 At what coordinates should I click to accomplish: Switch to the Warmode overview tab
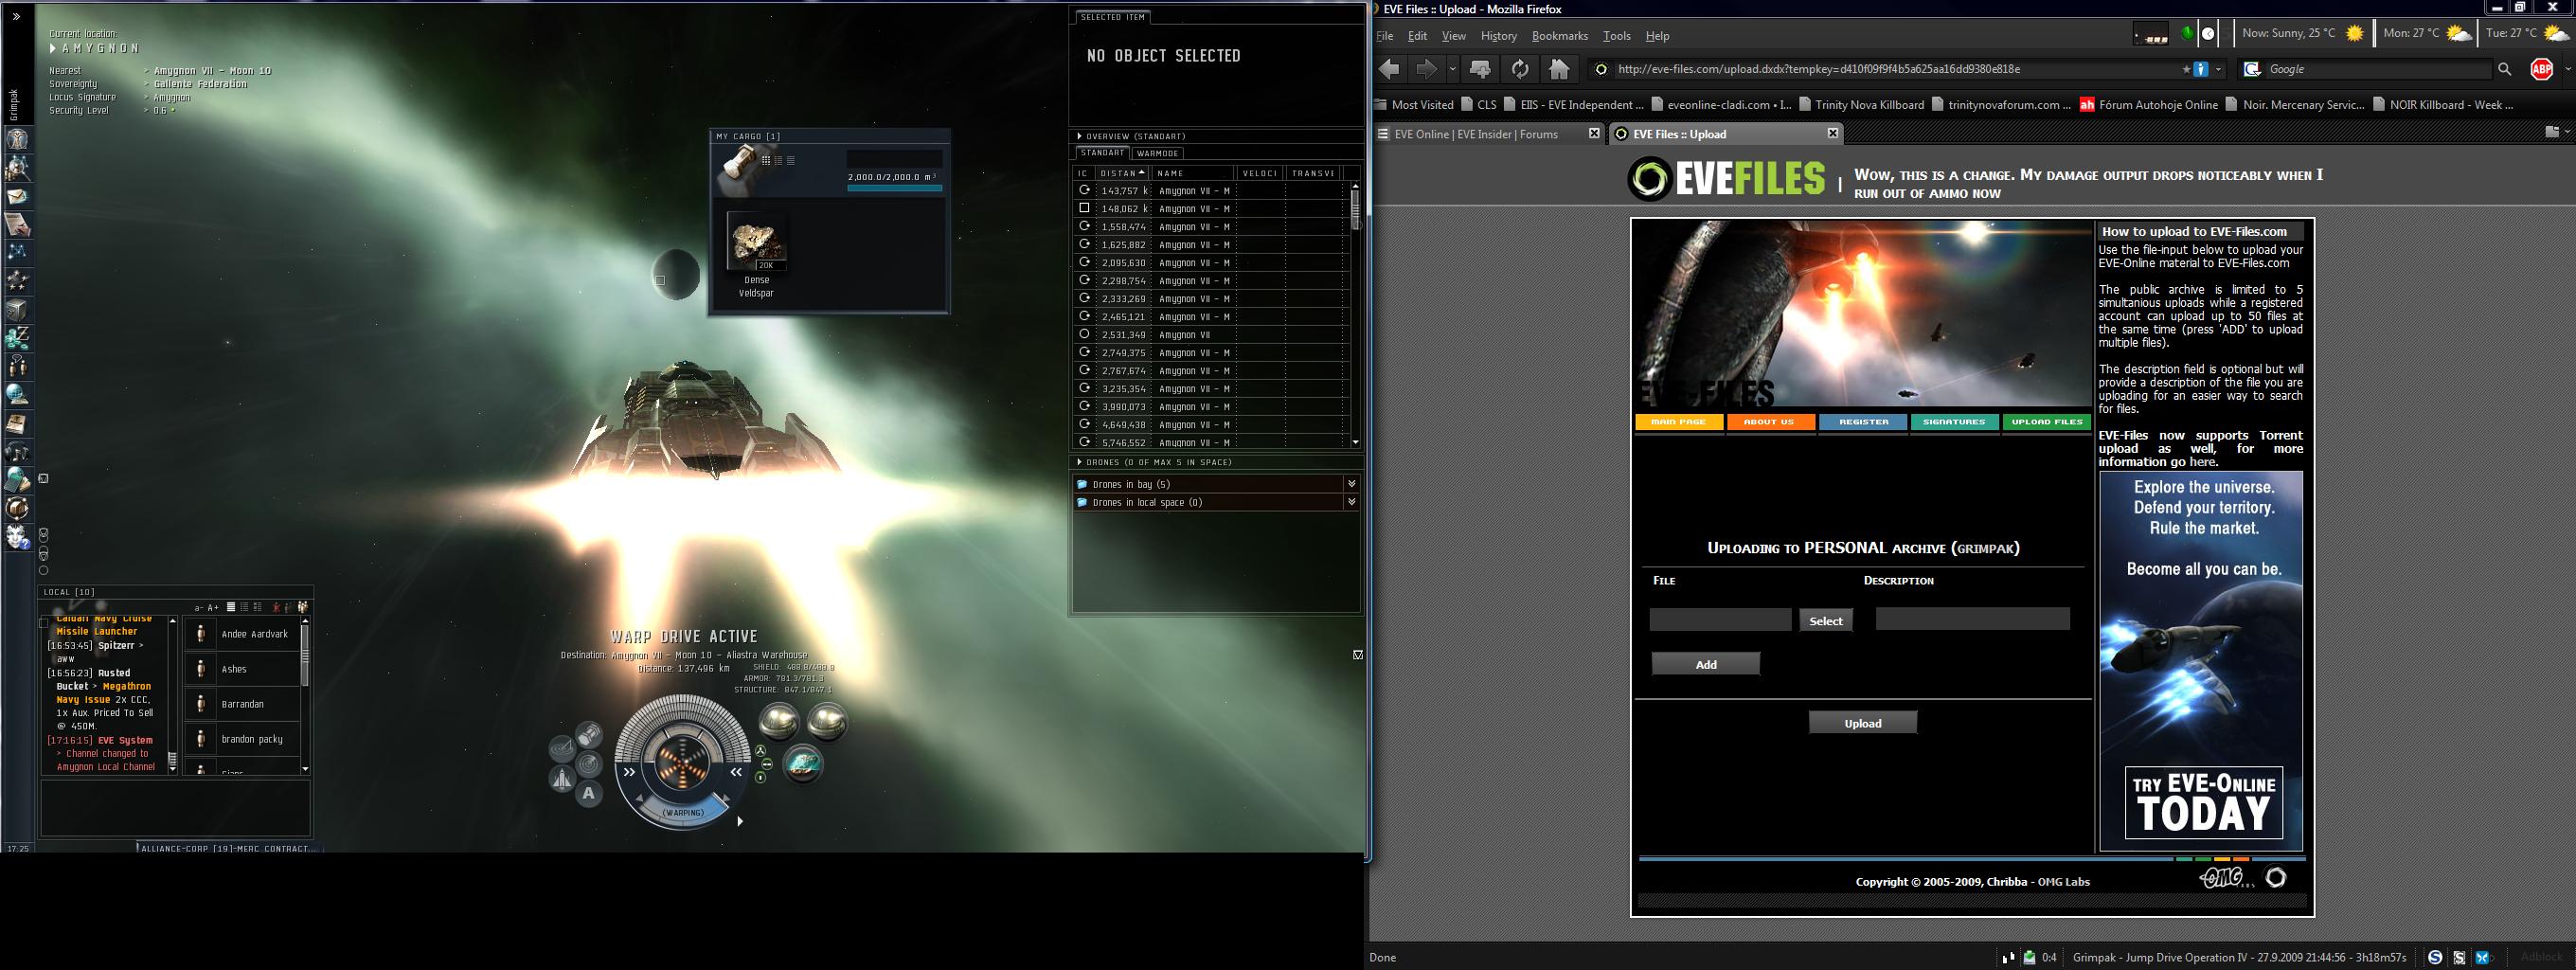[x=1158, y=153]
